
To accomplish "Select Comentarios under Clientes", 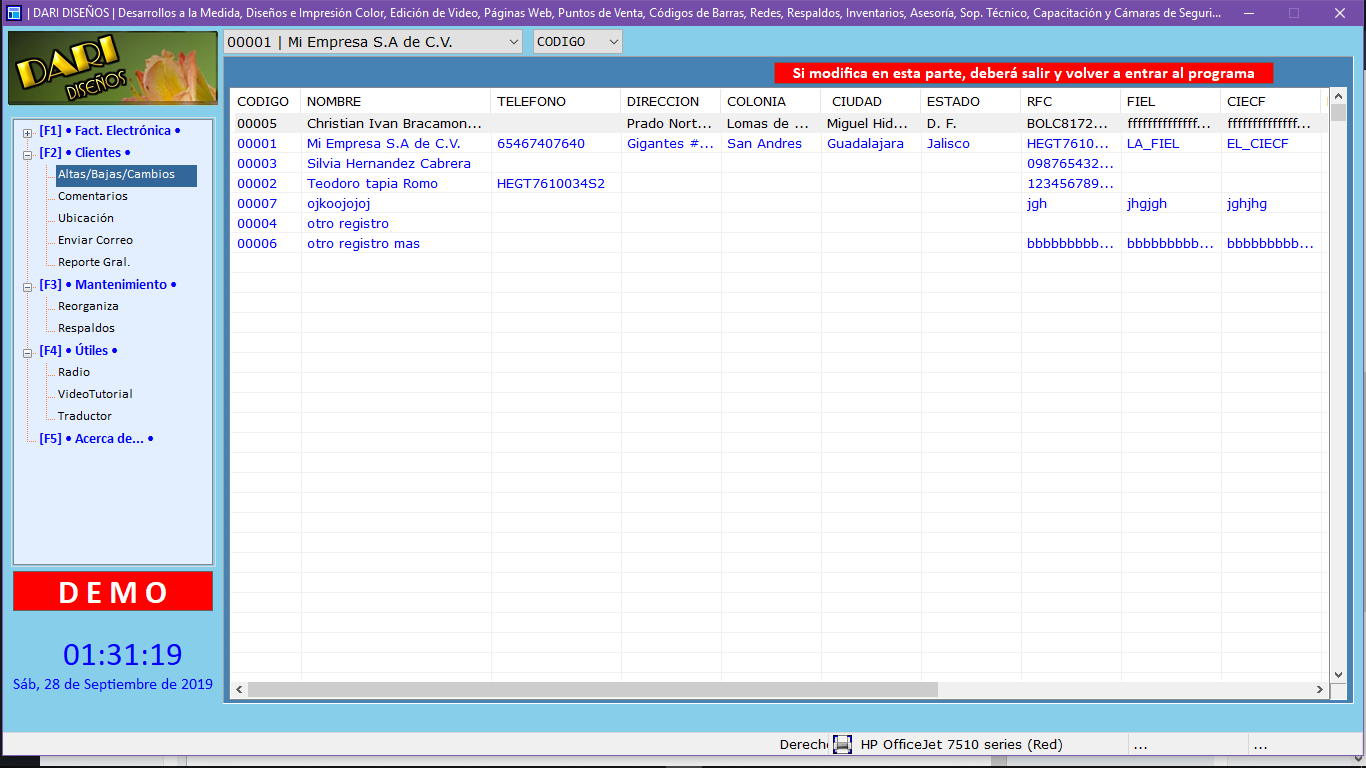I will tap(93, 196).
